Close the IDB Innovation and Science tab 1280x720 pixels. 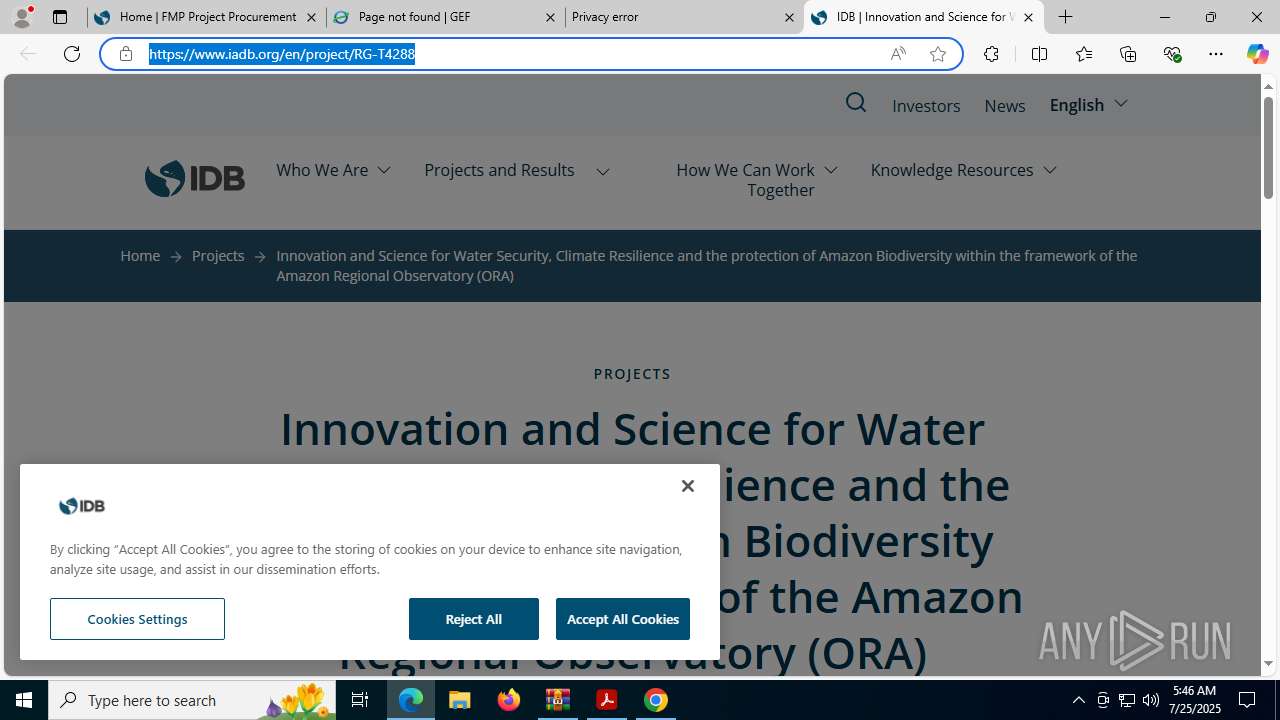[x=1028, y=17]
